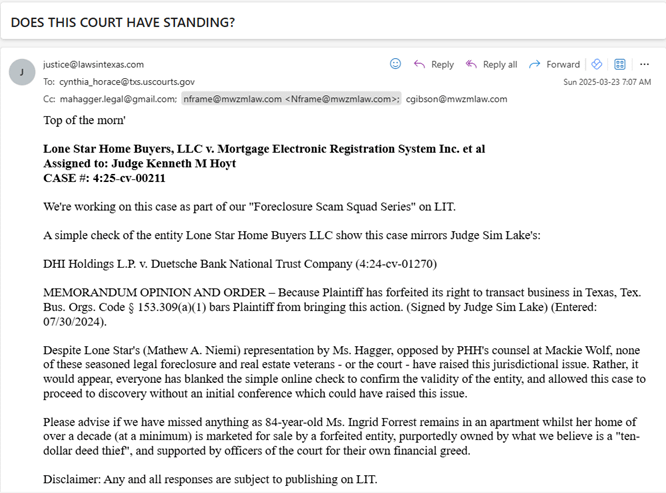The width and height of the screenshot is (666, 493).
Task: Add an emoji reaction to the email
Action: click(x=395, y=64)
